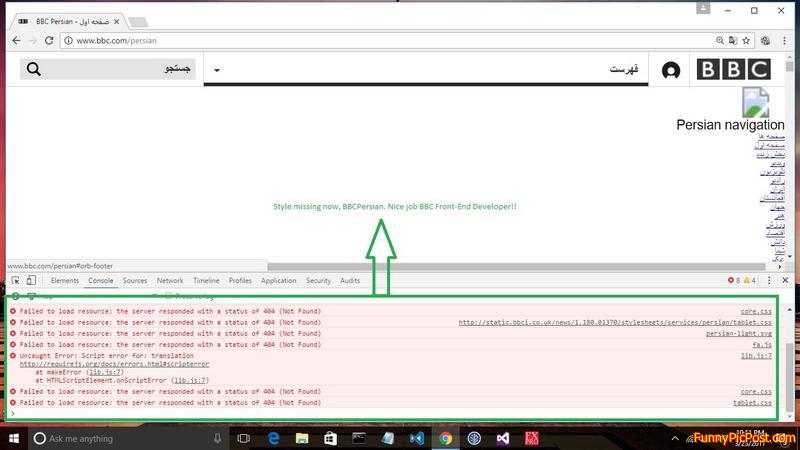Expand the system tray hidden icons chevron

pyautogui.click(x=675, y=438)
